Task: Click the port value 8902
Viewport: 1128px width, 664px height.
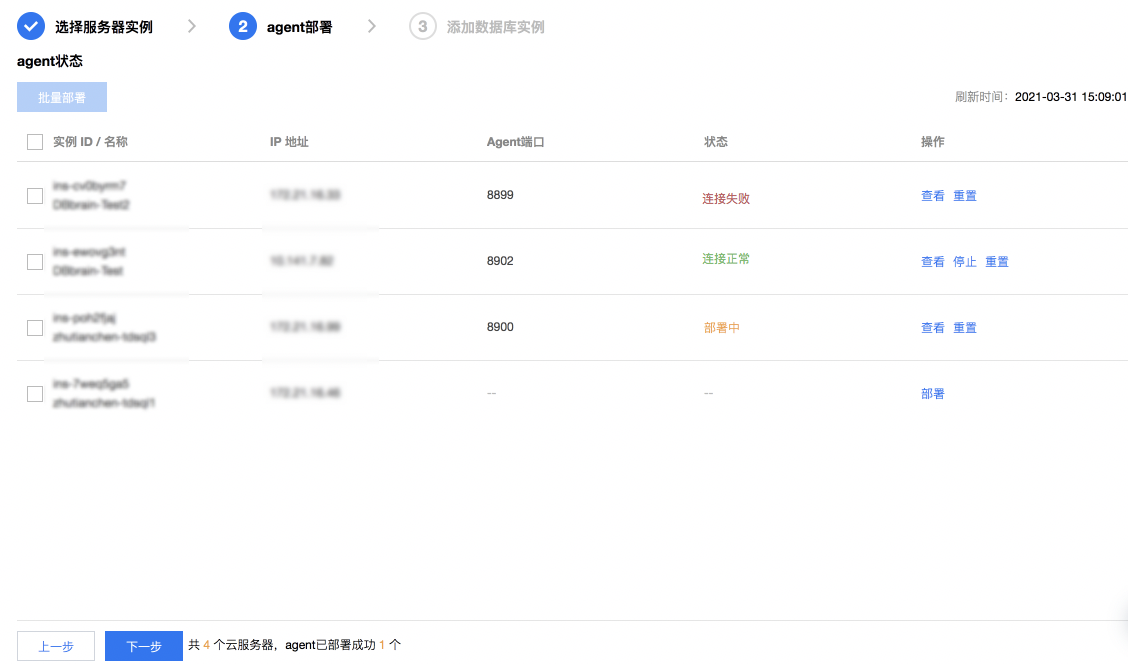Action: pos(500,261)
